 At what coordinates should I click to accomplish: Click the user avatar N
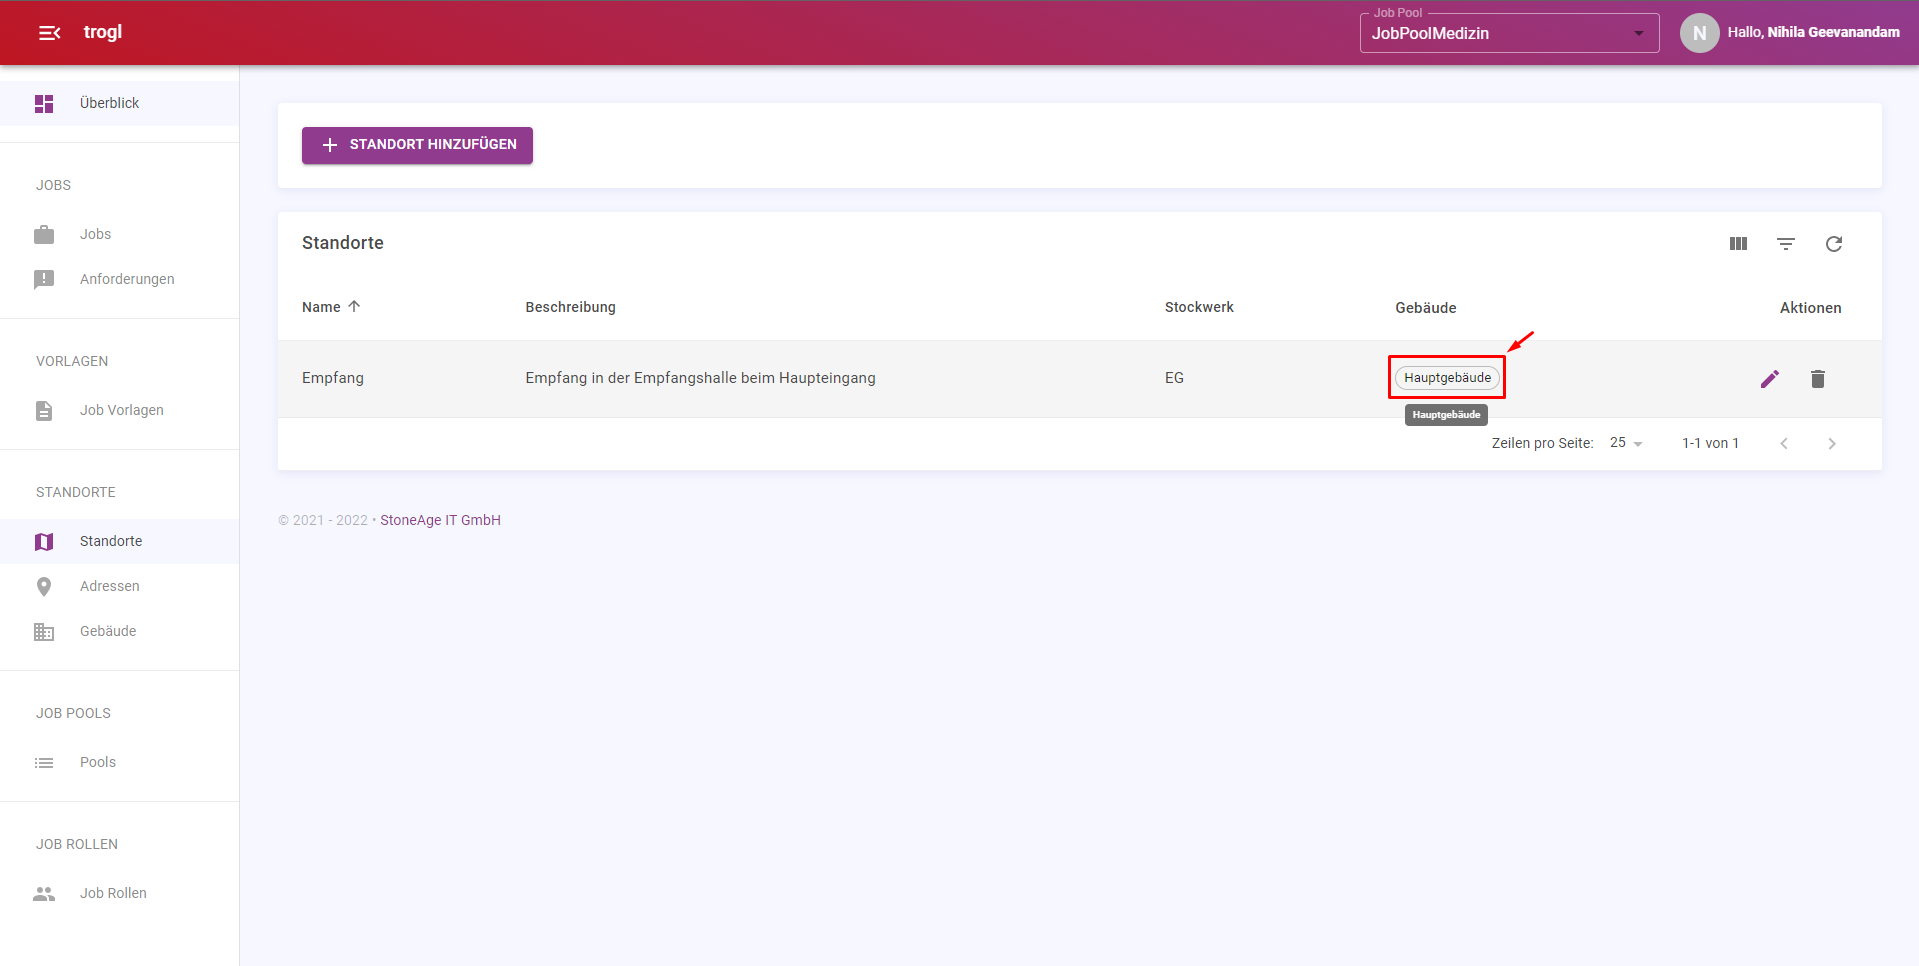[1700, 33]
